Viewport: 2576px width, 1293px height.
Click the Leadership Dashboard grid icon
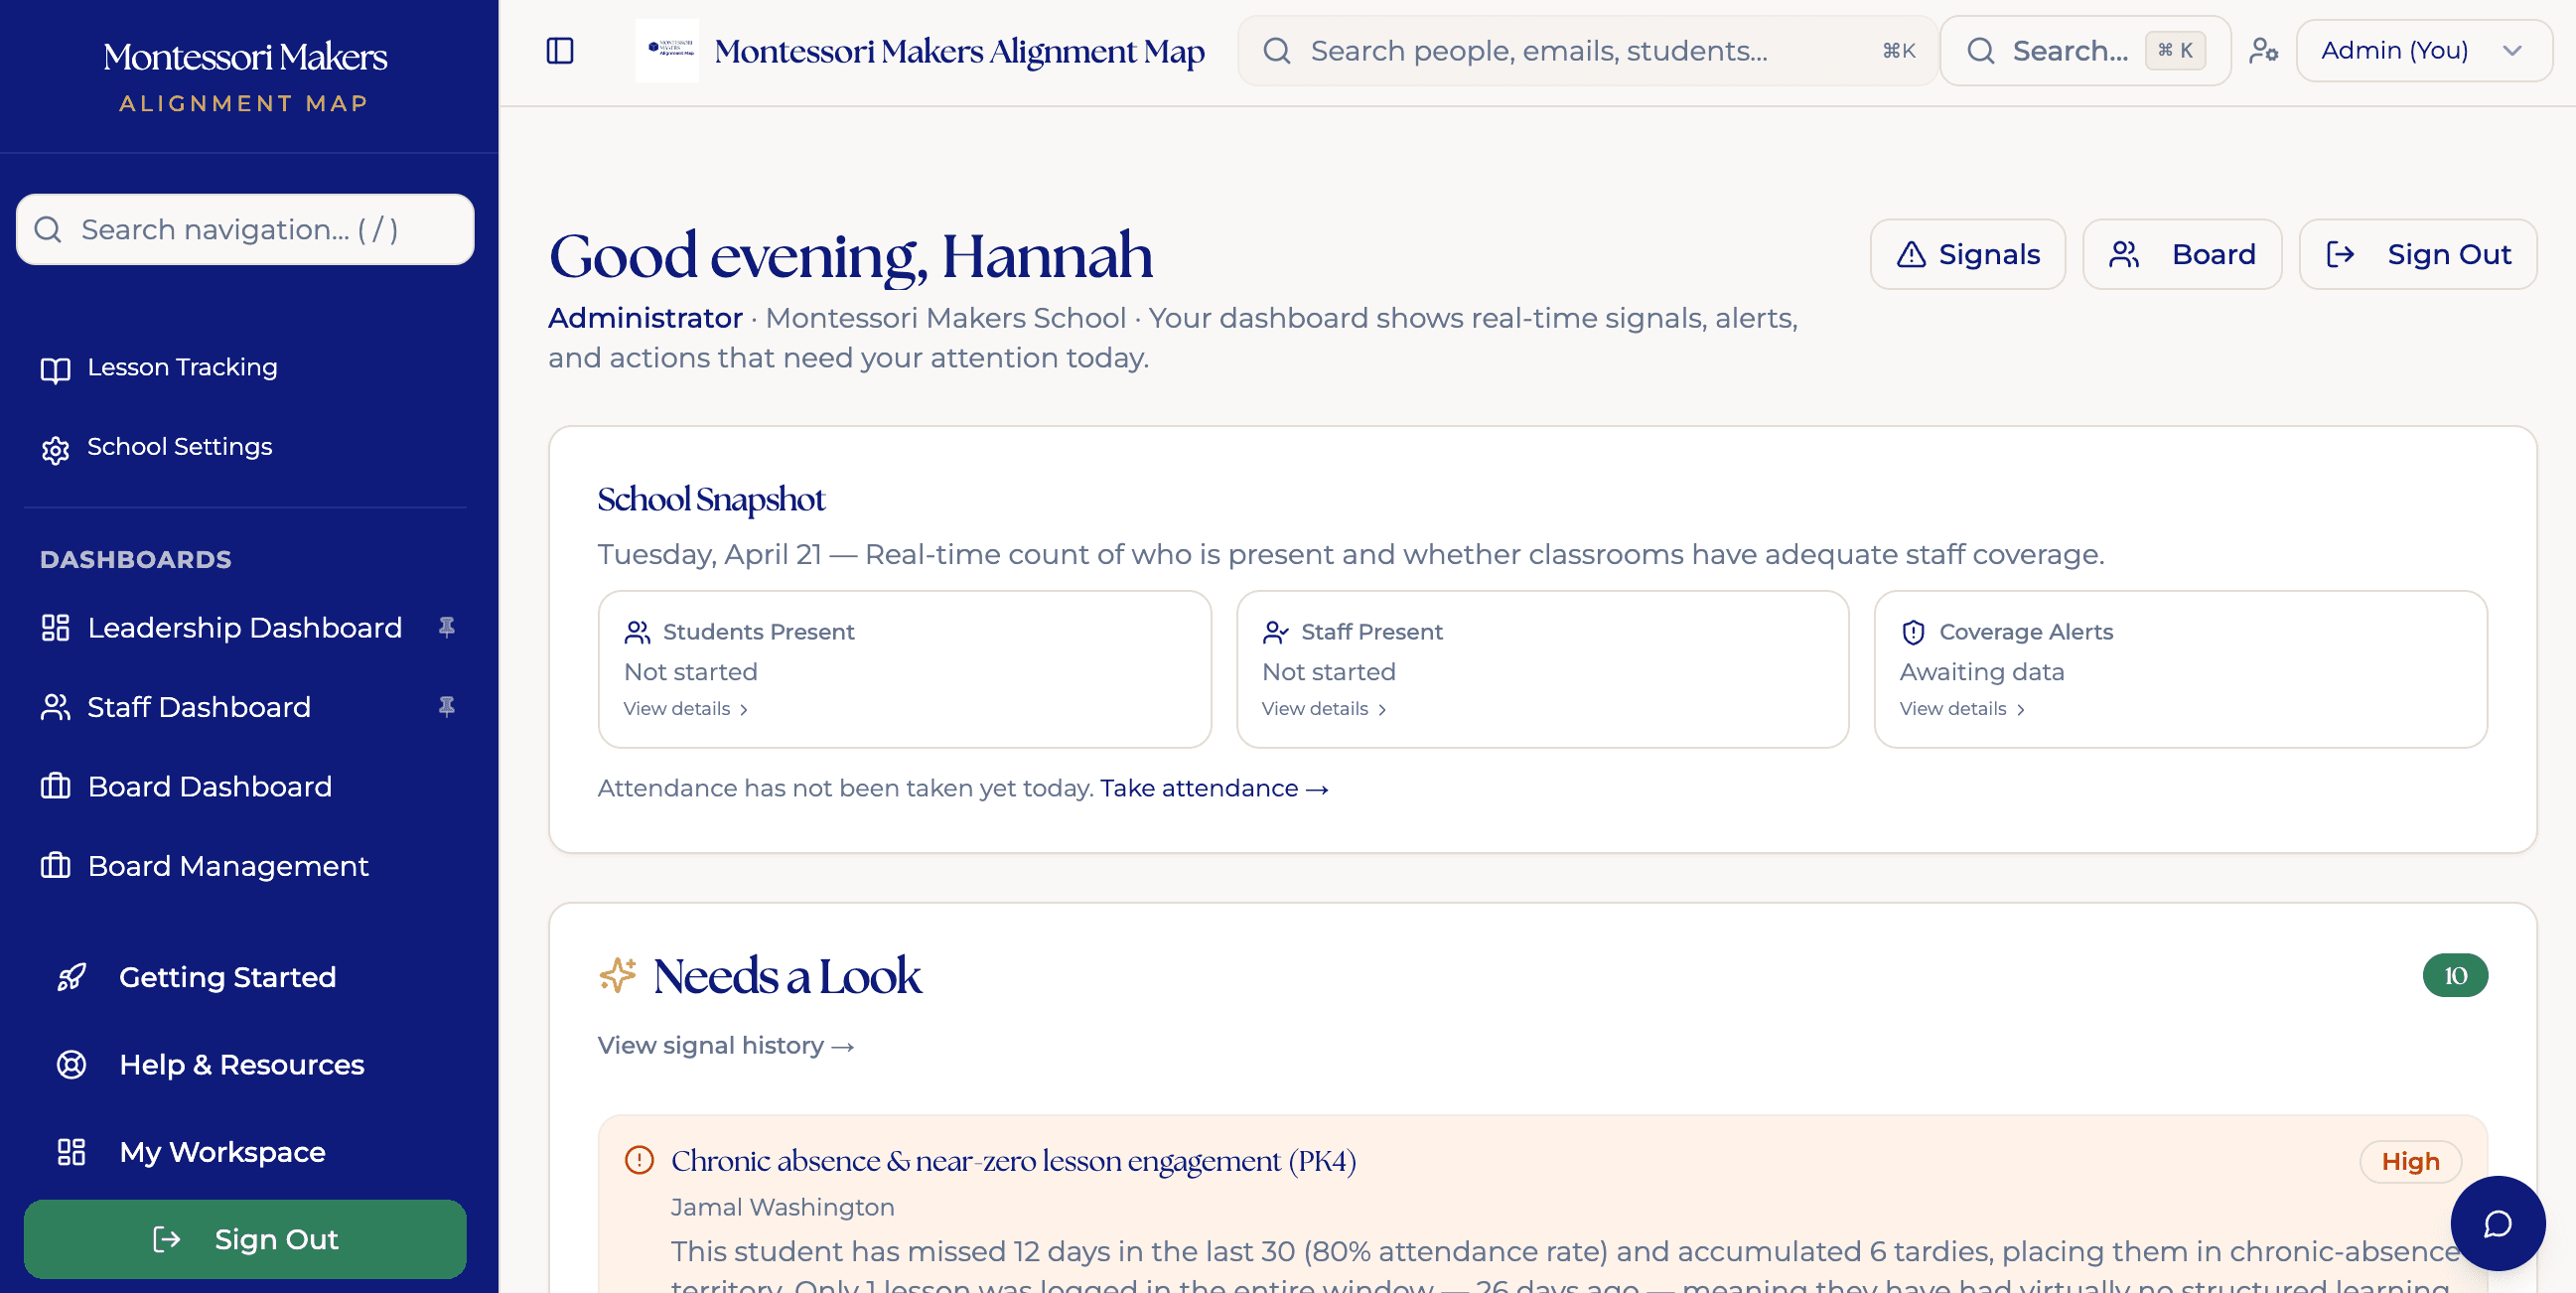click(55, 628)
